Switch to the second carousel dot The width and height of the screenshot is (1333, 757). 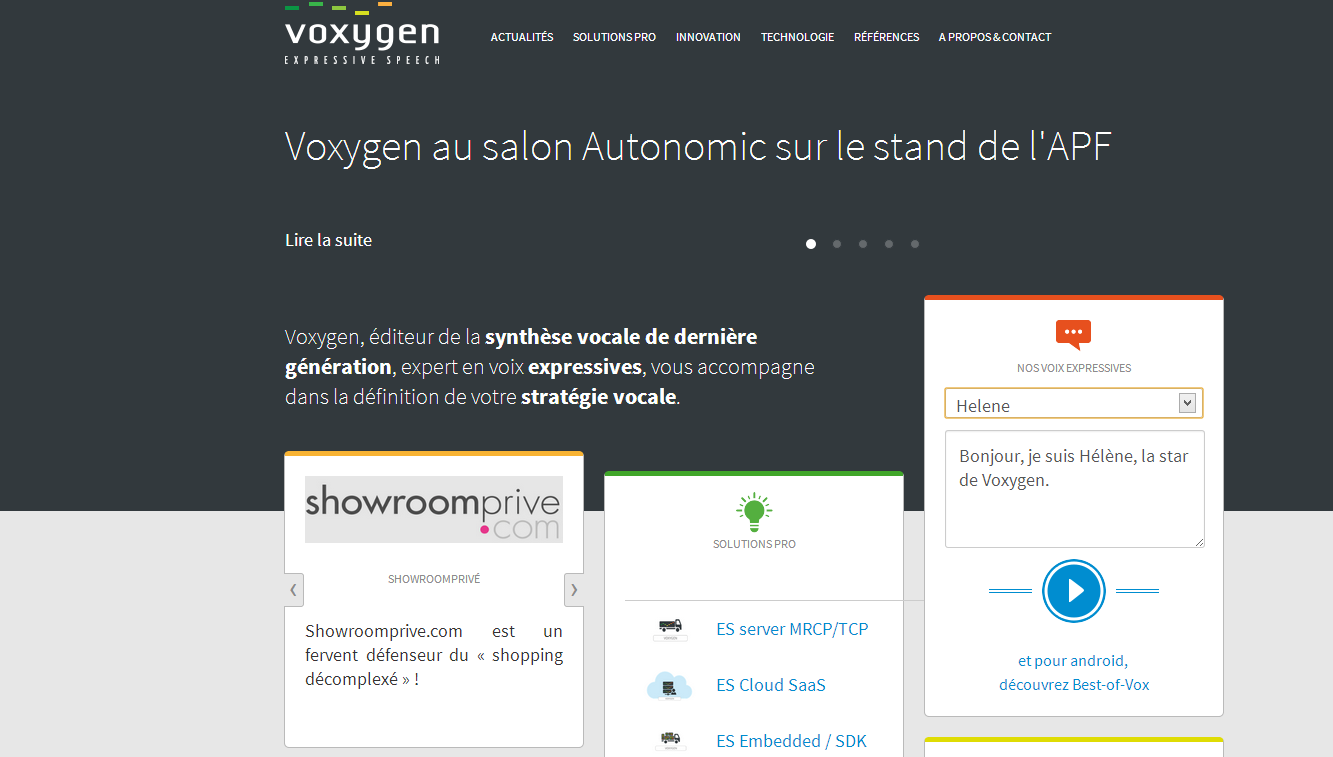837,243
